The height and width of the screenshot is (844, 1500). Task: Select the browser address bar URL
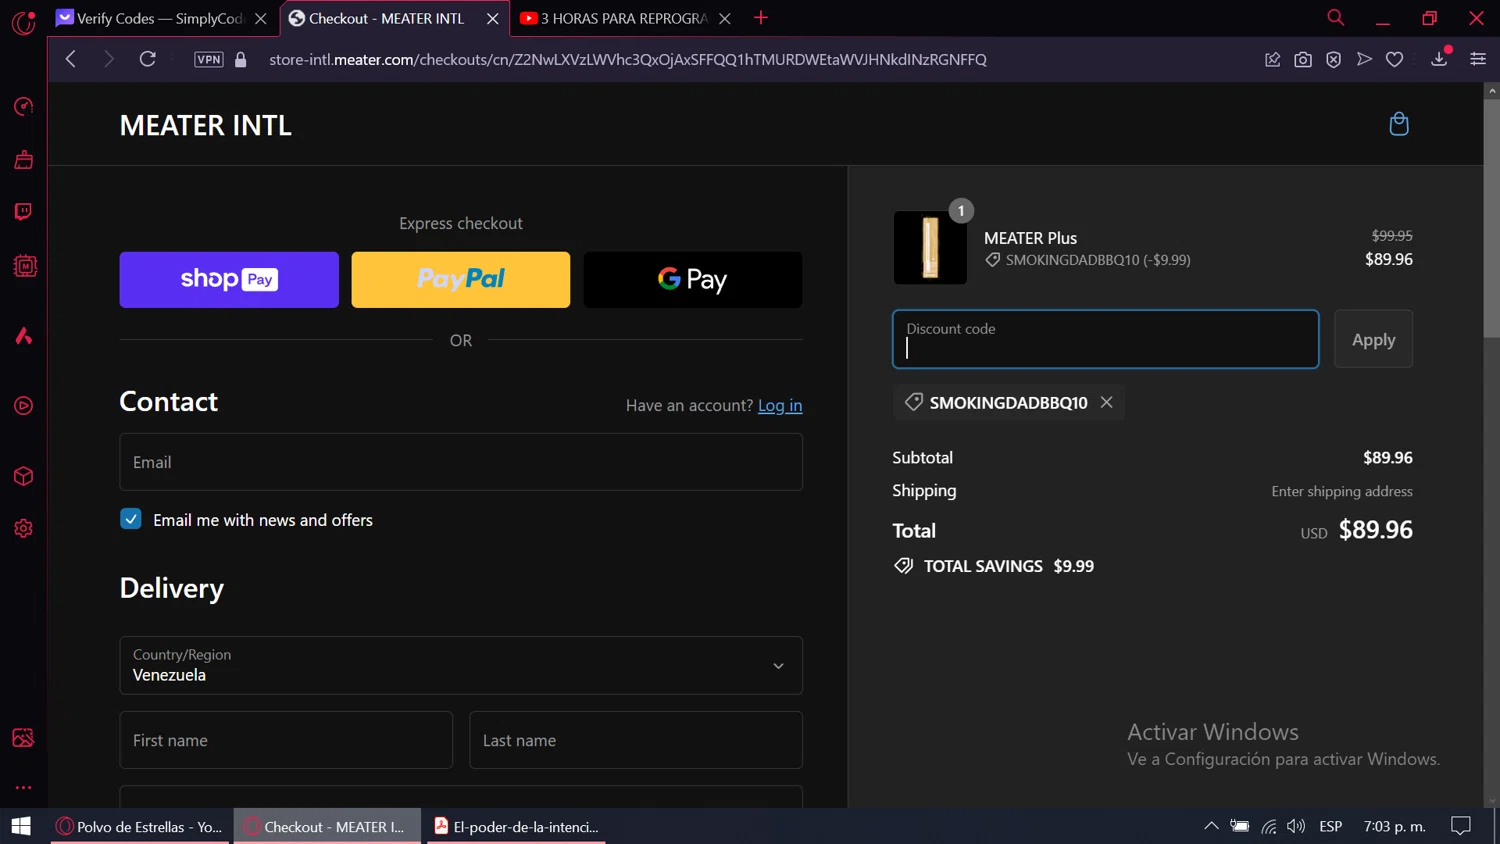(628, 59)
